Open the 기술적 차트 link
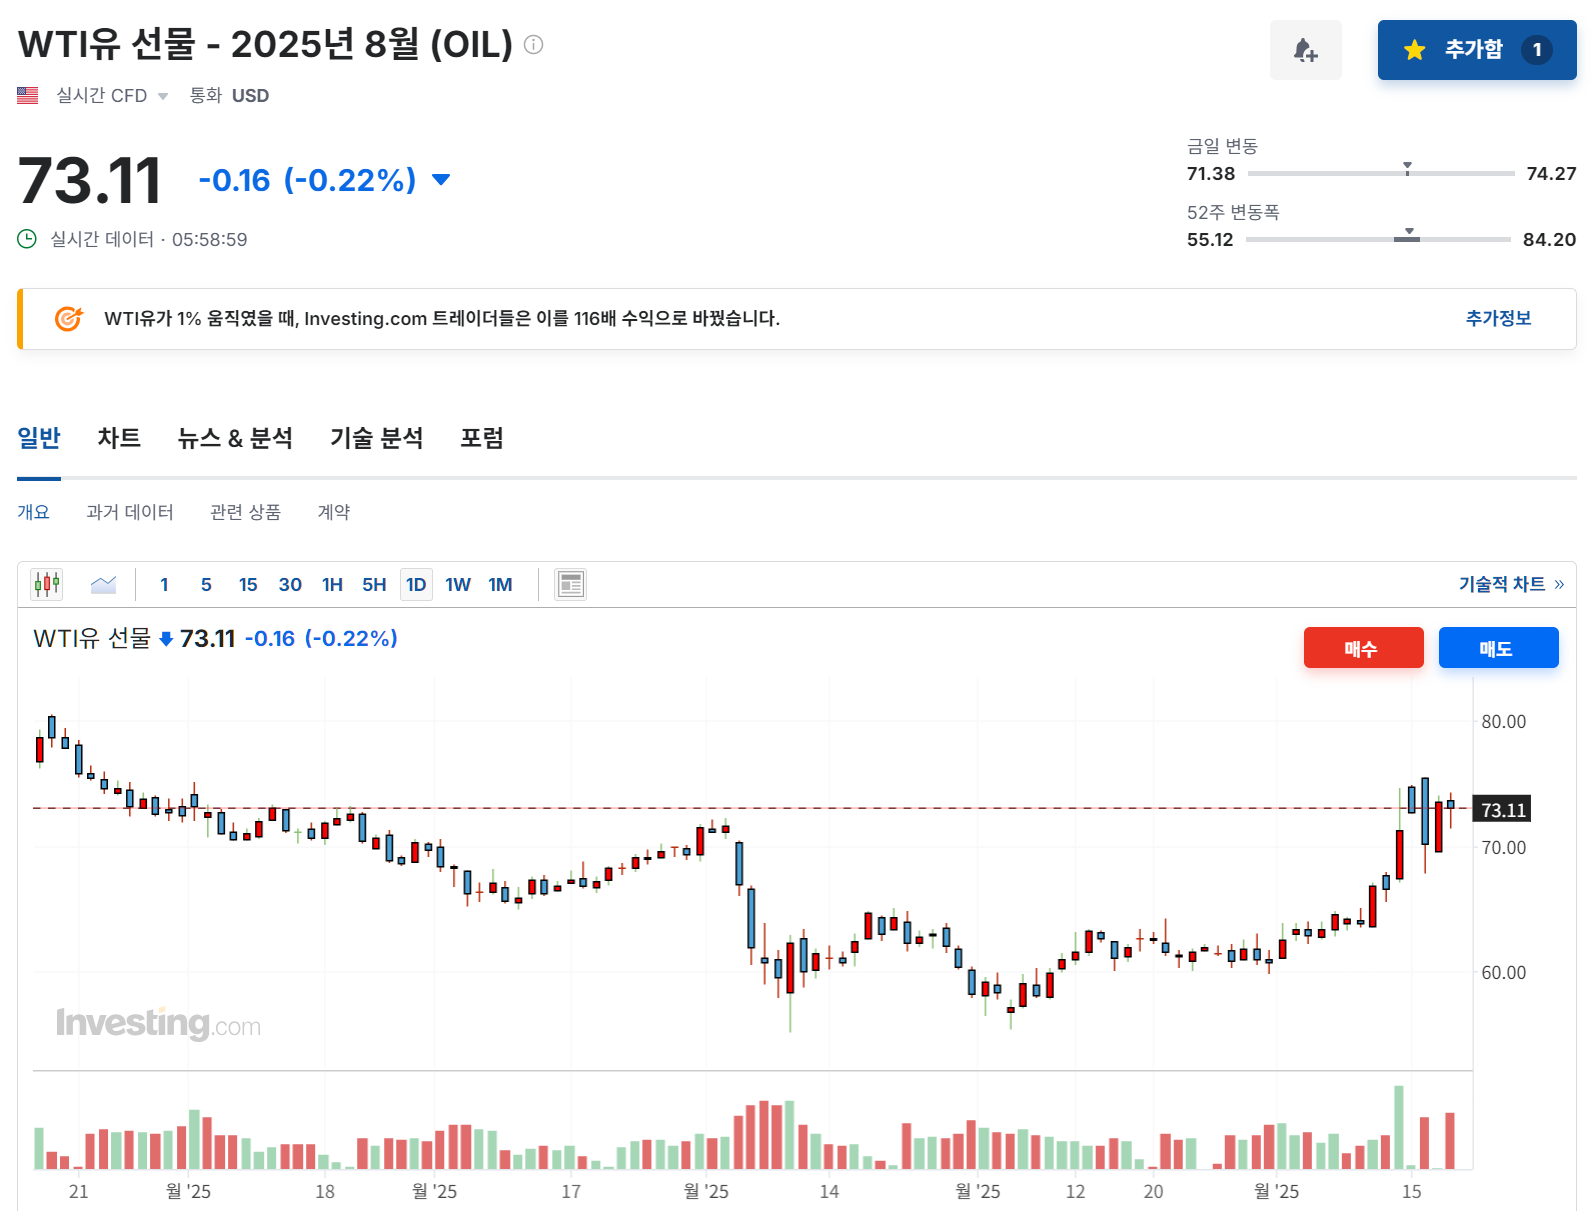Screen dimensions: 1594x1211 (x=1511, y=584)
